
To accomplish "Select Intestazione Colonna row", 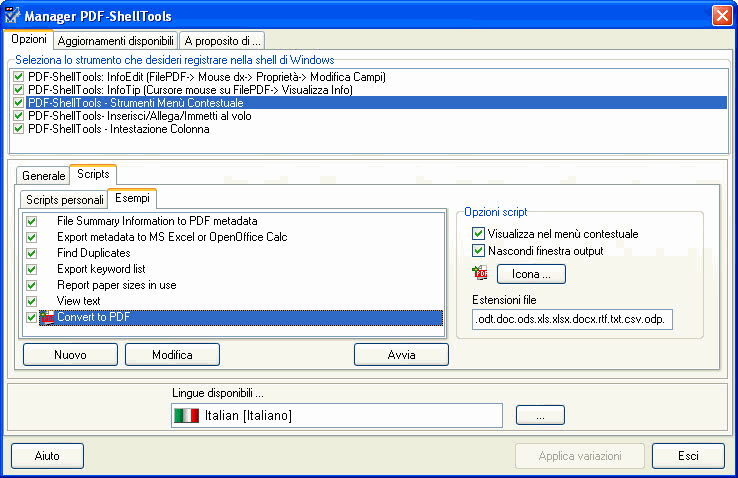I will [119, 129].
